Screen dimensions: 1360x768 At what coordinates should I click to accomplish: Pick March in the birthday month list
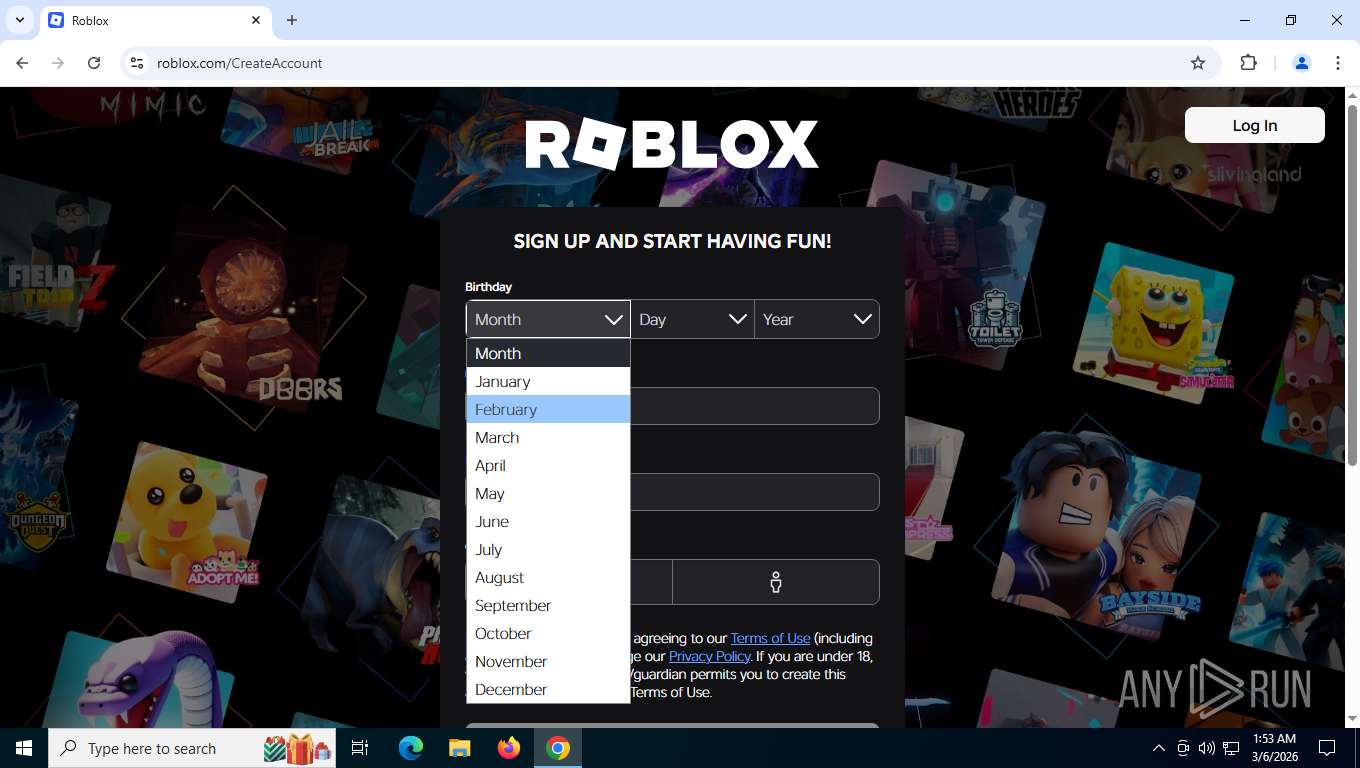click(x=548, y=437)
